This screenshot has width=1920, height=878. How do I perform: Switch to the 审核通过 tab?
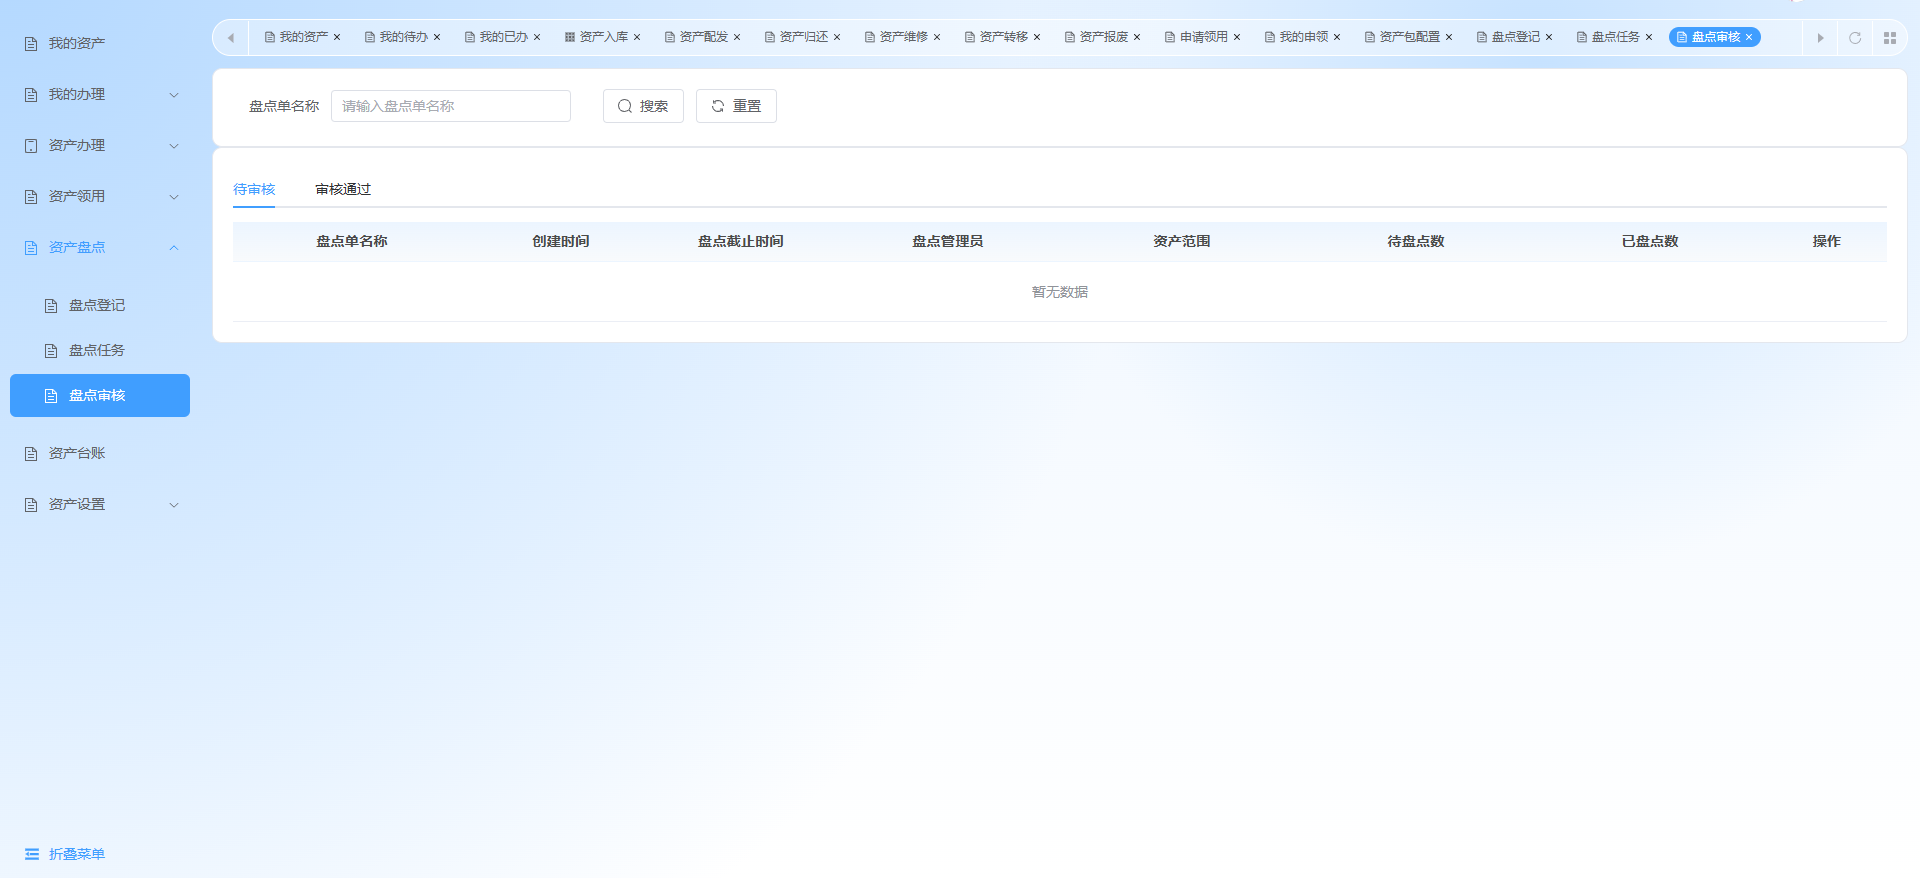(343, 189)
